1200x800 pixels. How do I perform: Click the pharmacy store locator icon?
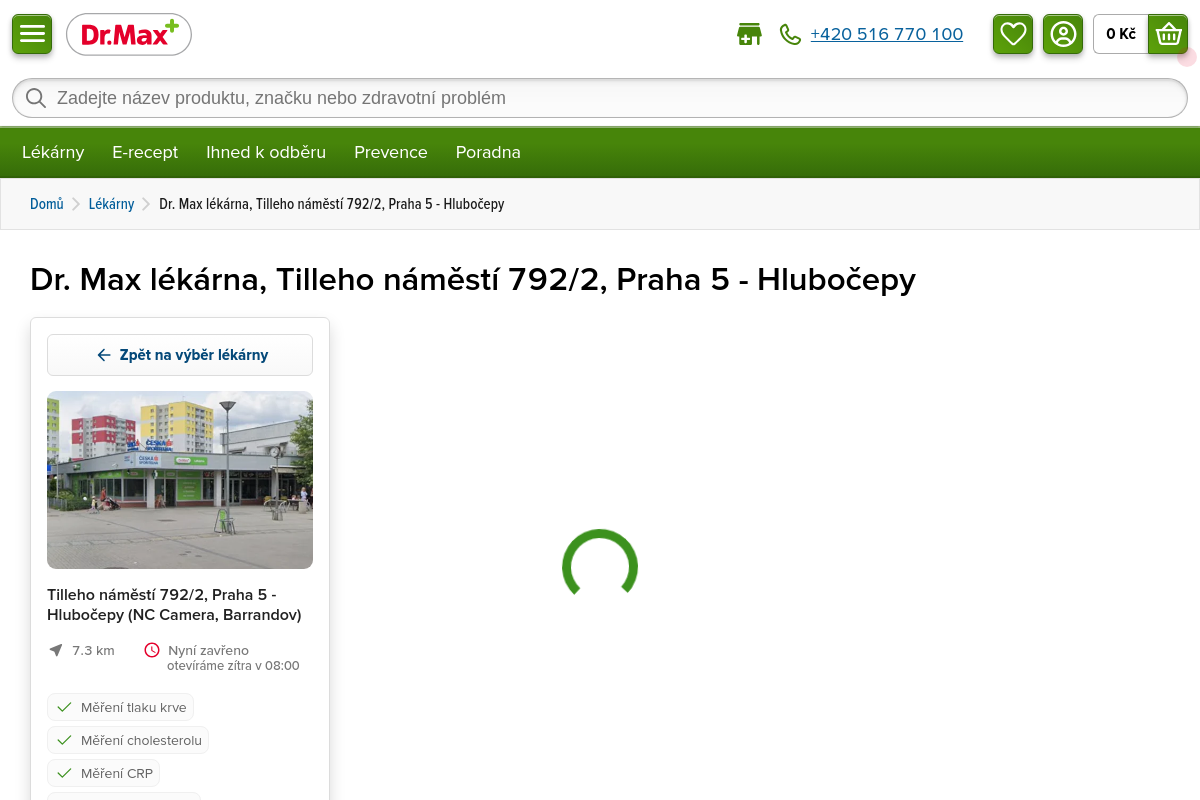[x=749, y=35]
